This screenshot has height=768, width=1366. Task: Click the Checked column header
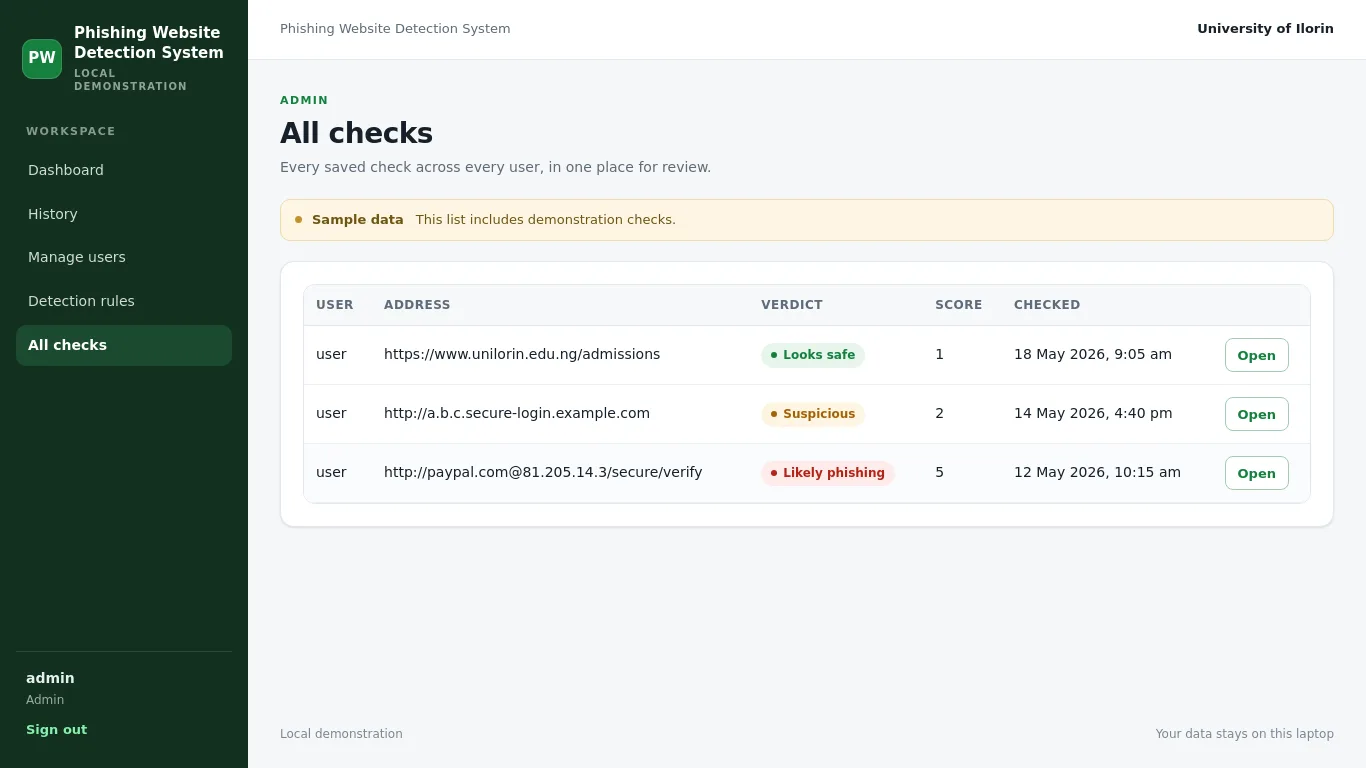point(1047,305)
